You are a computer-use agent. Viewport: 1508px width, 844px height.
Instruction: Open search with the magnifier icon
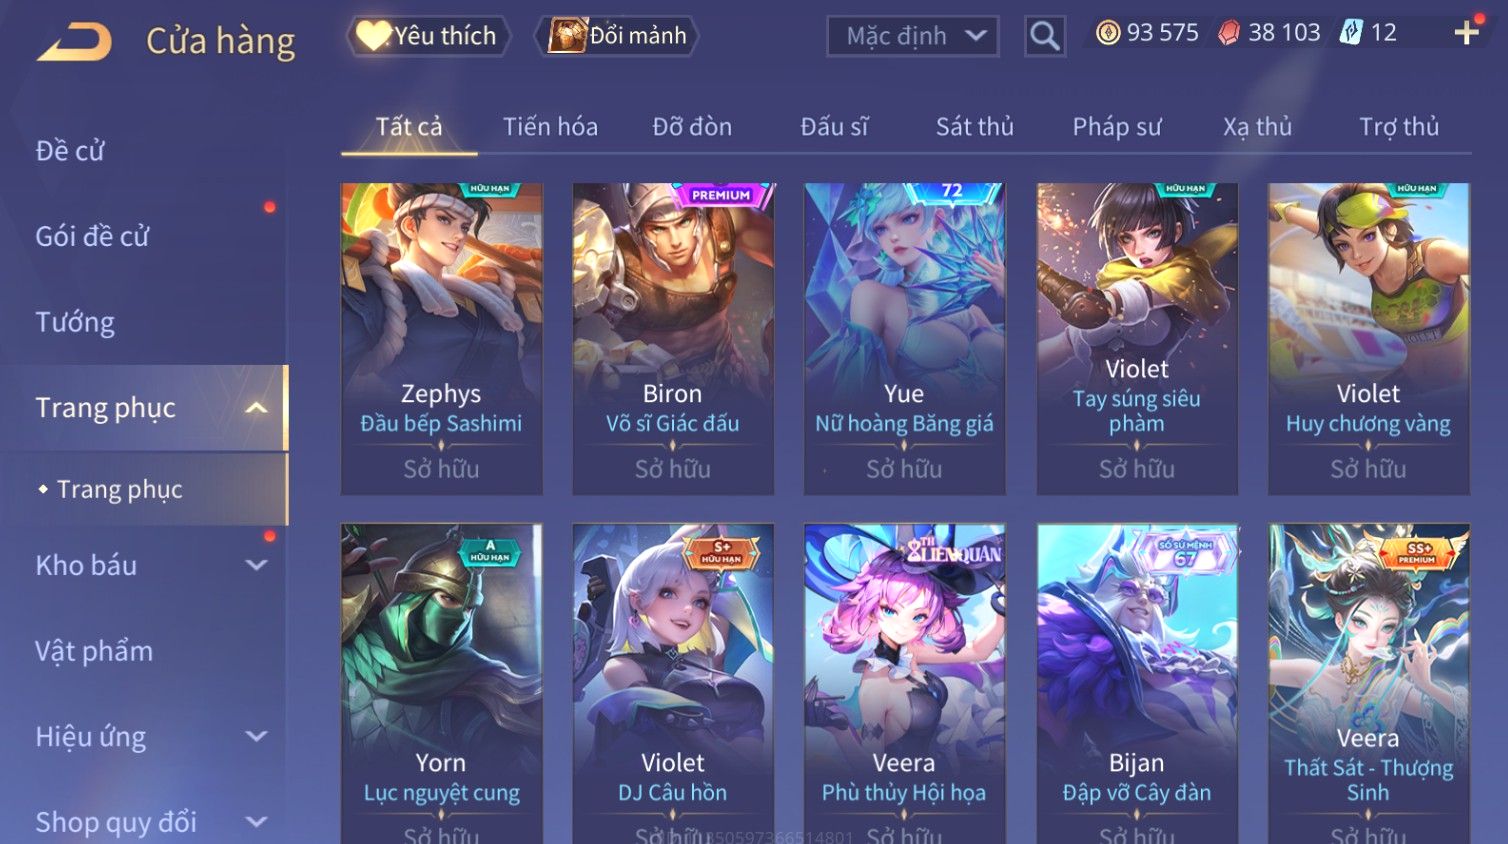tap(1045, 36)
